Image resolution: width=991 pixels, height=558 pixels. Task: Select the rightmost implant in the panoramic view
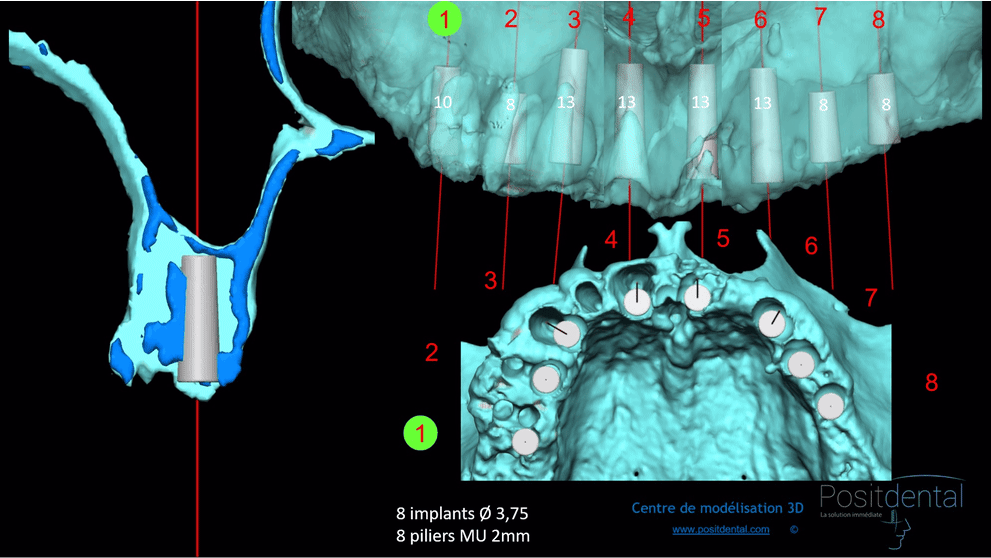click(x=883, y=108)
